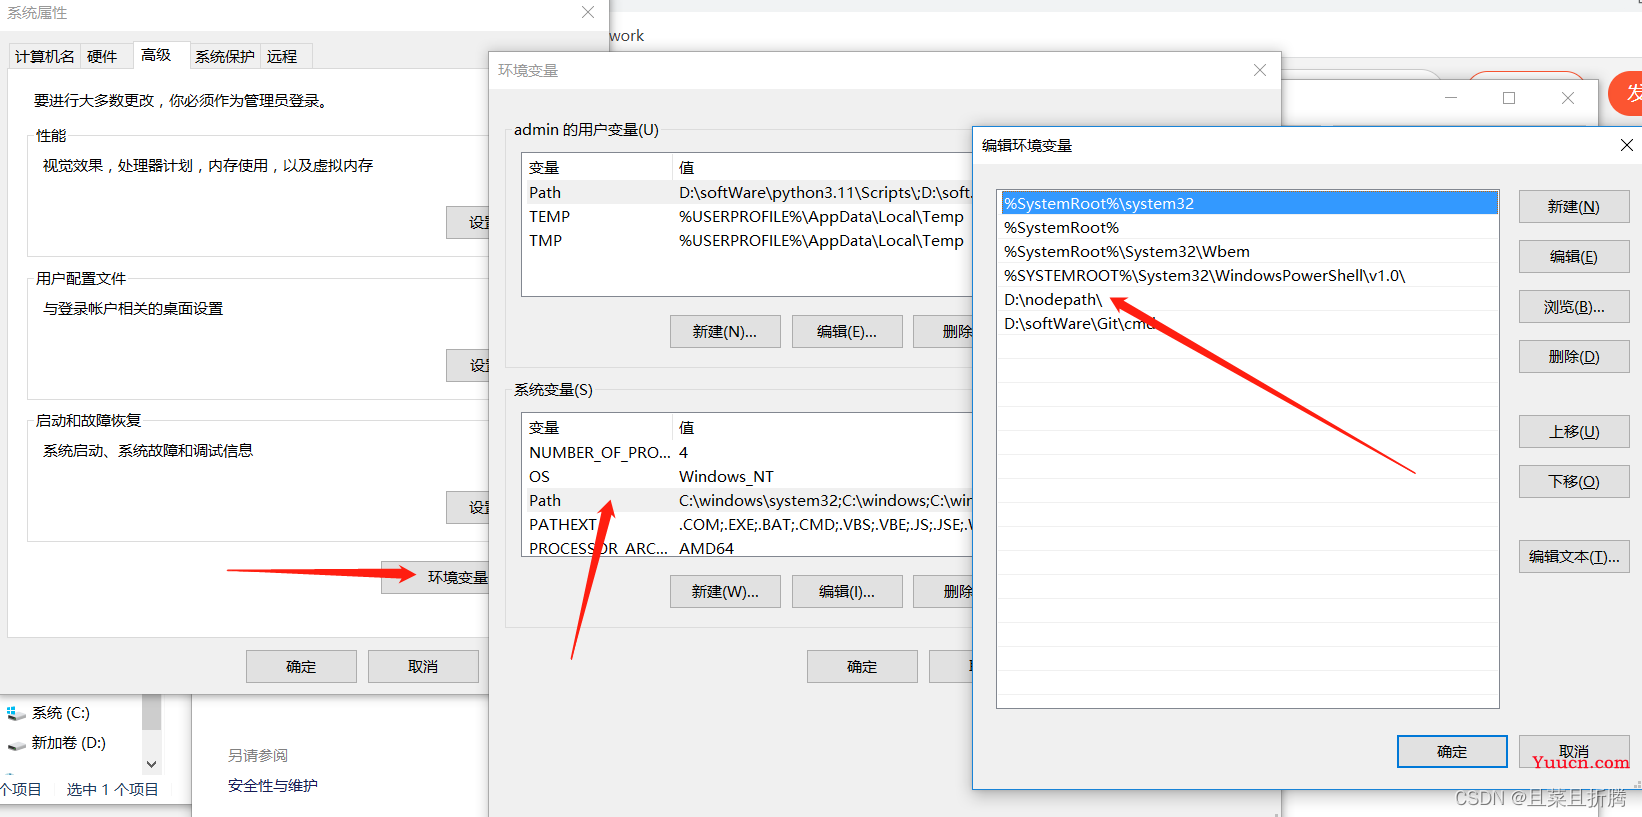This screenshot has height=817, width=1642.
Task: Click 新建(W)... under system variables
Action: click(725, 591)
